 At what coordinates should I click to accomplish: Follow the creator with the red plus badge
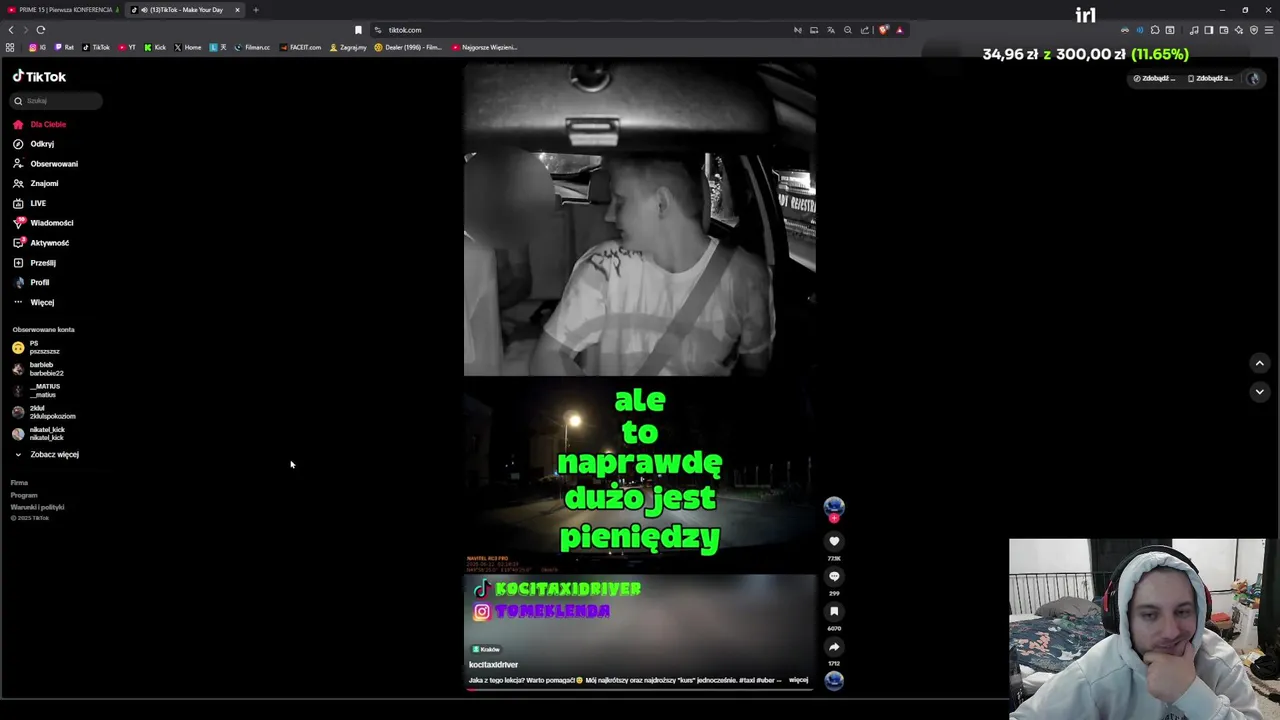pyautogui.click(x=834, y=518)
